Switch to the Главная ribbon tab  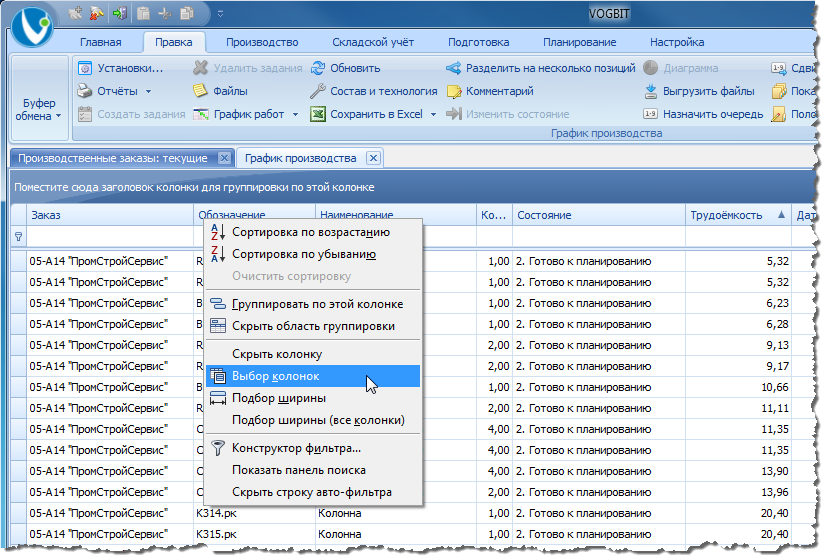(x=101, y=42)
